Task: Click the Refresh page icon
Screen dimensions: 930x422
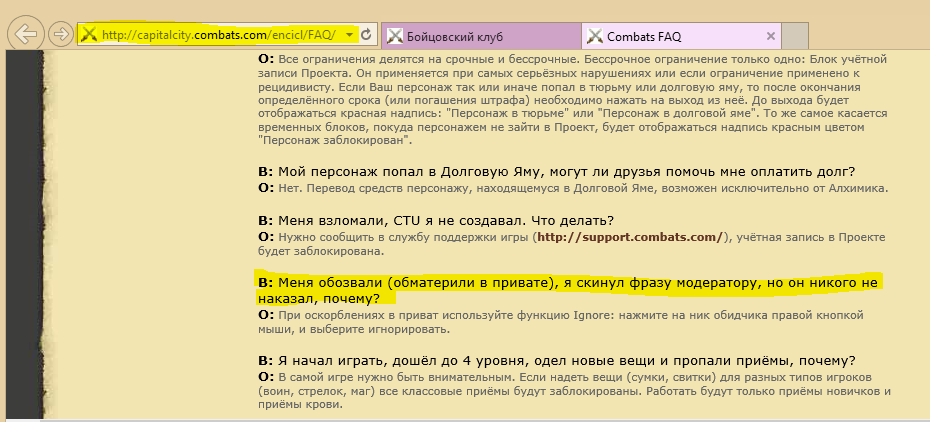Action: coord(366,34)
